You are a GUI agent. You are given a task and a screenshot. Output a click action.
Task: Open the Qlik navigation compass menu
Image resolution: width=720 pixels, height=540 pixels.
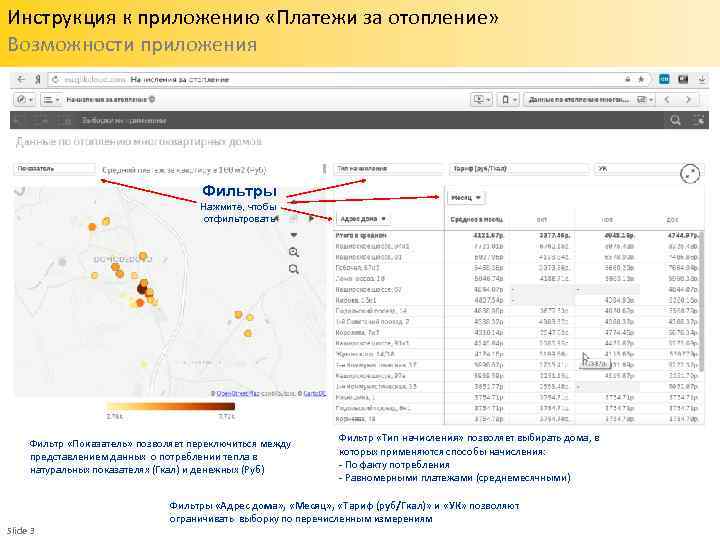[x=24, y=99]
